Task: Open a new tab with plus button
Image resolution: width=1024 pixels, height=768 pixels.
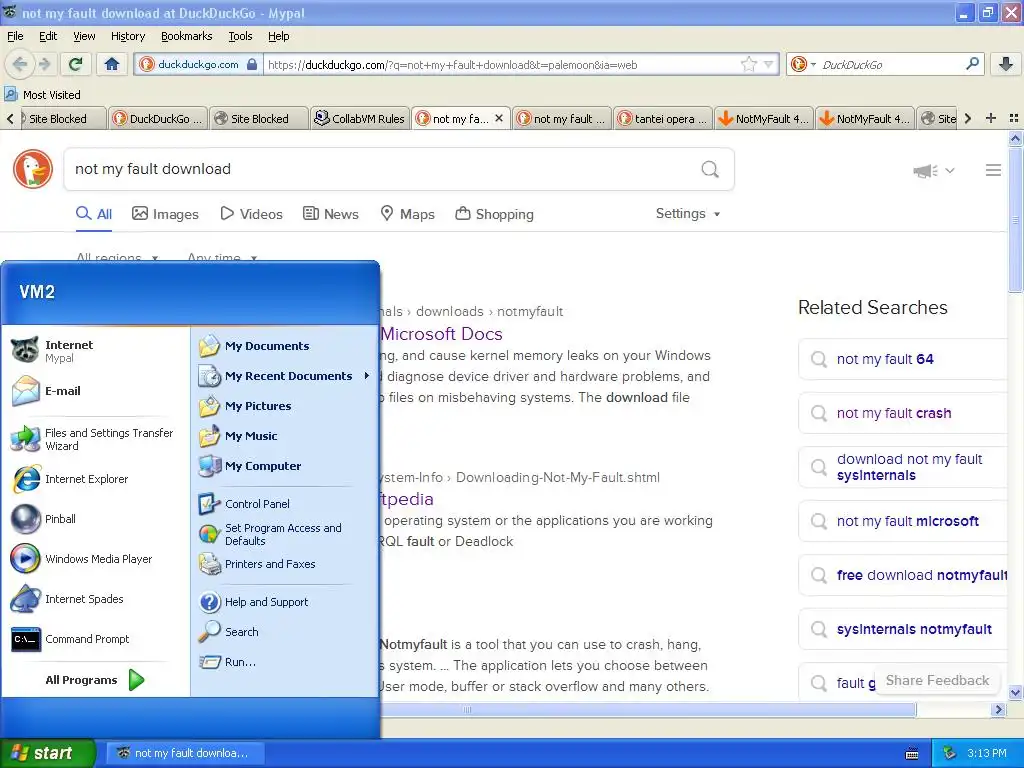Action: [991, 118]
